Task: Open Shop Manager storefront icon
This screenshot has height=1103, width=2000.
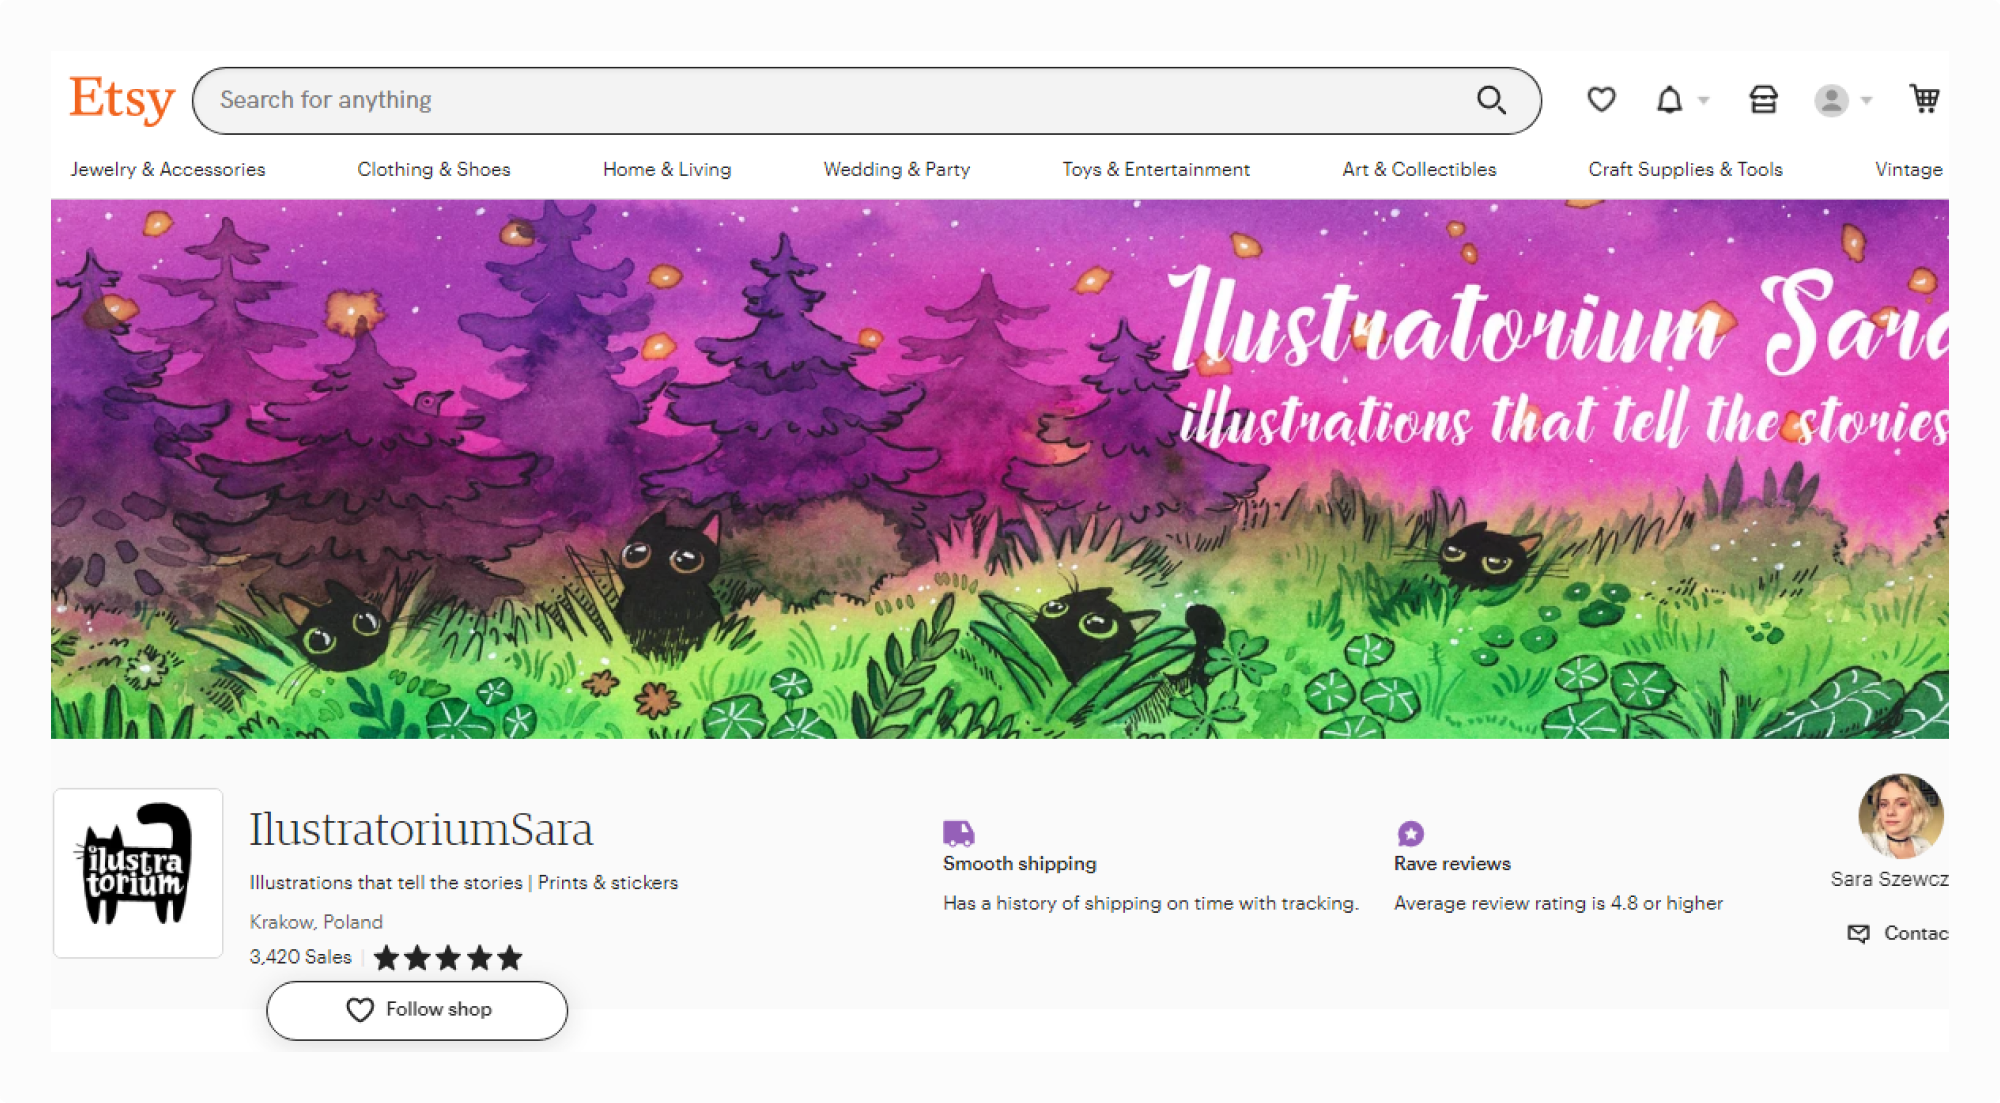Action: [1763, 100]
